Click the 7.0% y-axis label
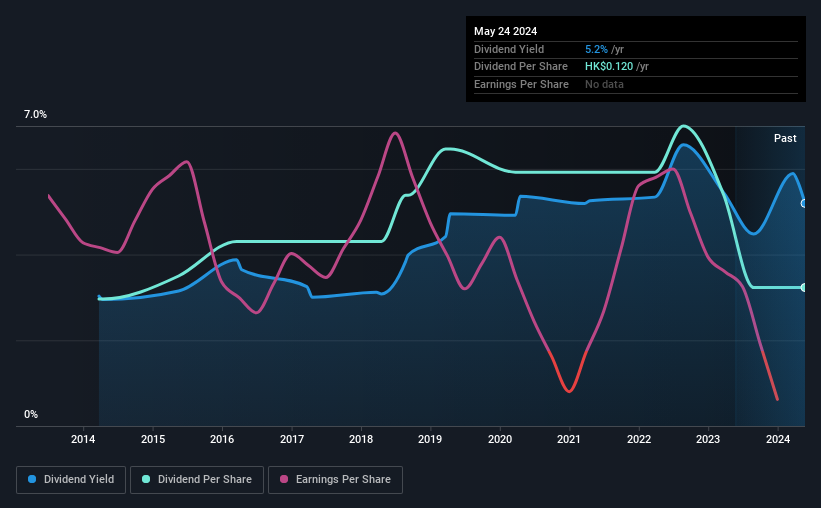Screen dimensions: 821x508 click(x=35, y=115)
